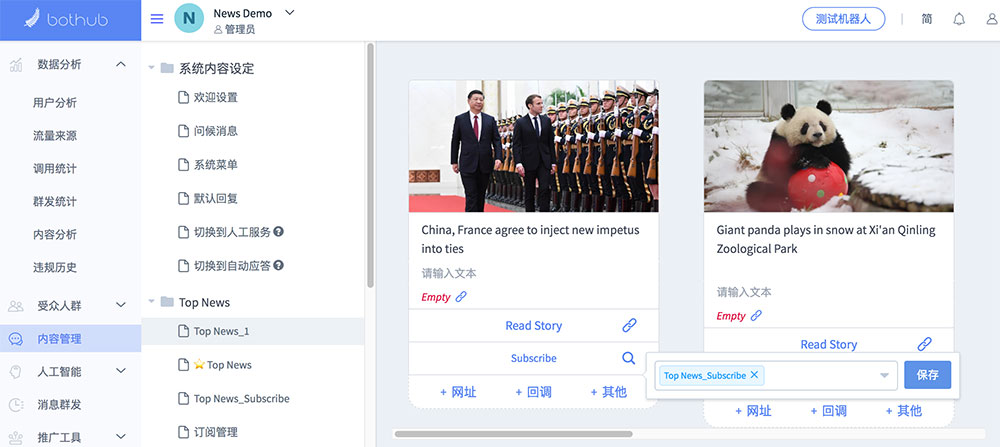
Task: Click the panda photo thumbnail
Action: pyautogui.click(x=828, y=146)
